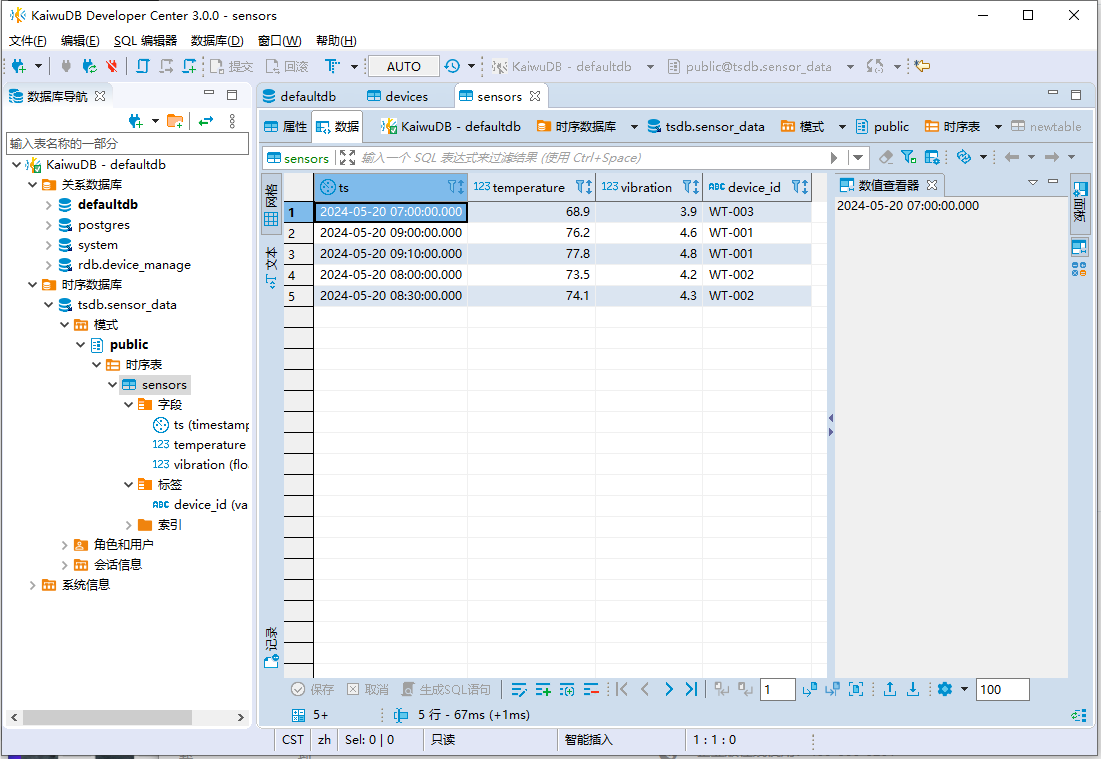The width and height of the screenshot is (1101, 759).
Task: Click the delete row icon
Action: tap(591, 689)
